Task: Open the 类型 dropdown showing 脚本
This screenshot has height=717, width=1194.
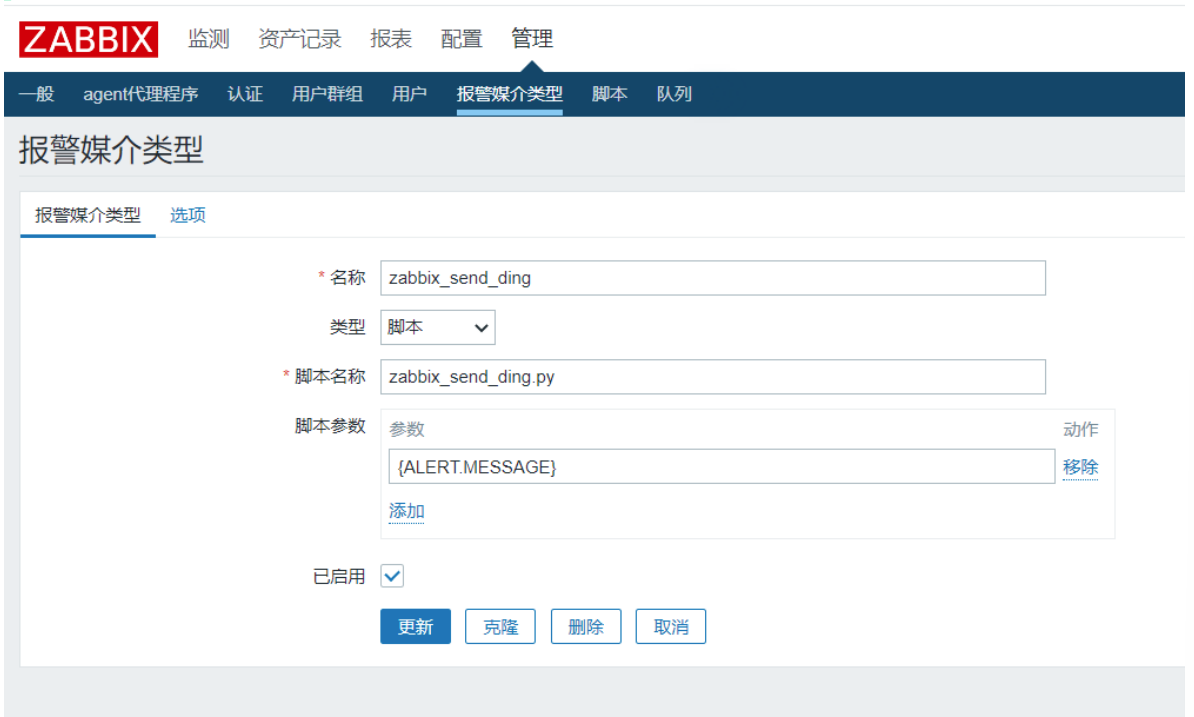Action: coord(438,327)
